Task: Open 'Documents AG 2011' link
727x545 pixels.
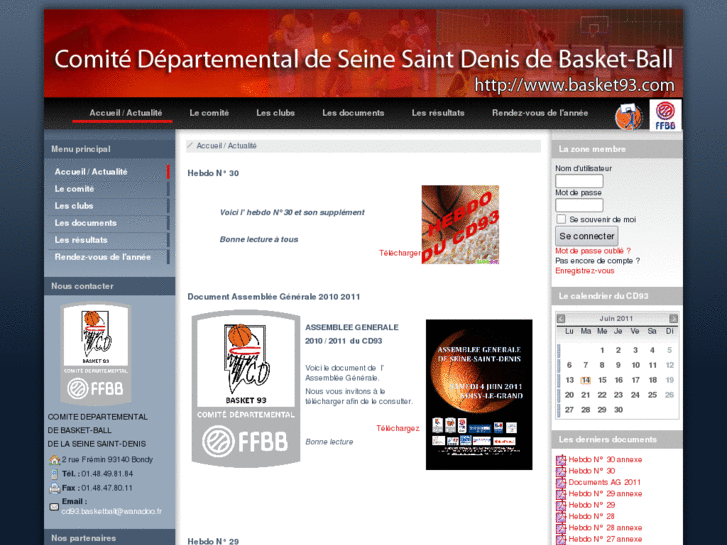Action: click(x=605, y=482)
